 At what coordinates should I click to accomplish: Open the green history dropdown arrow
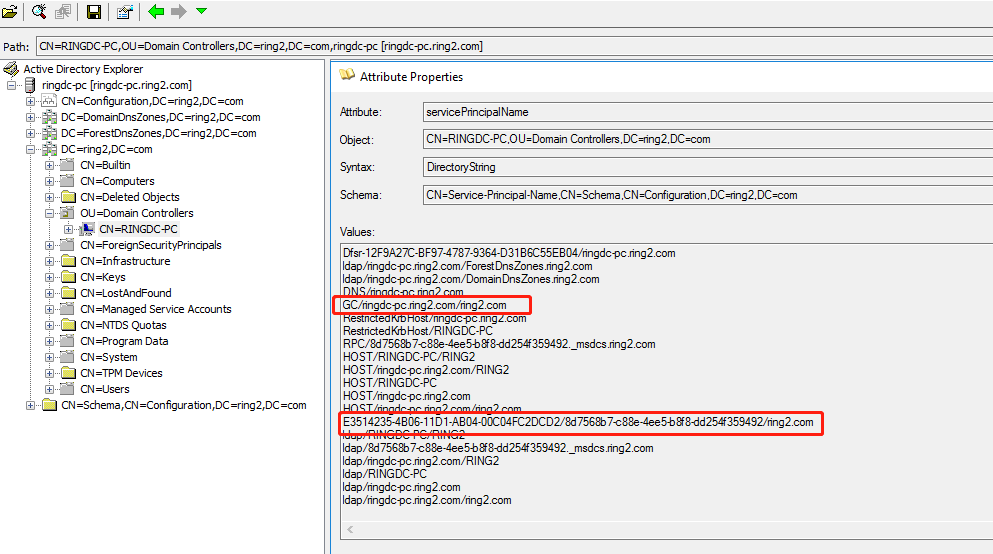(202, 12)
